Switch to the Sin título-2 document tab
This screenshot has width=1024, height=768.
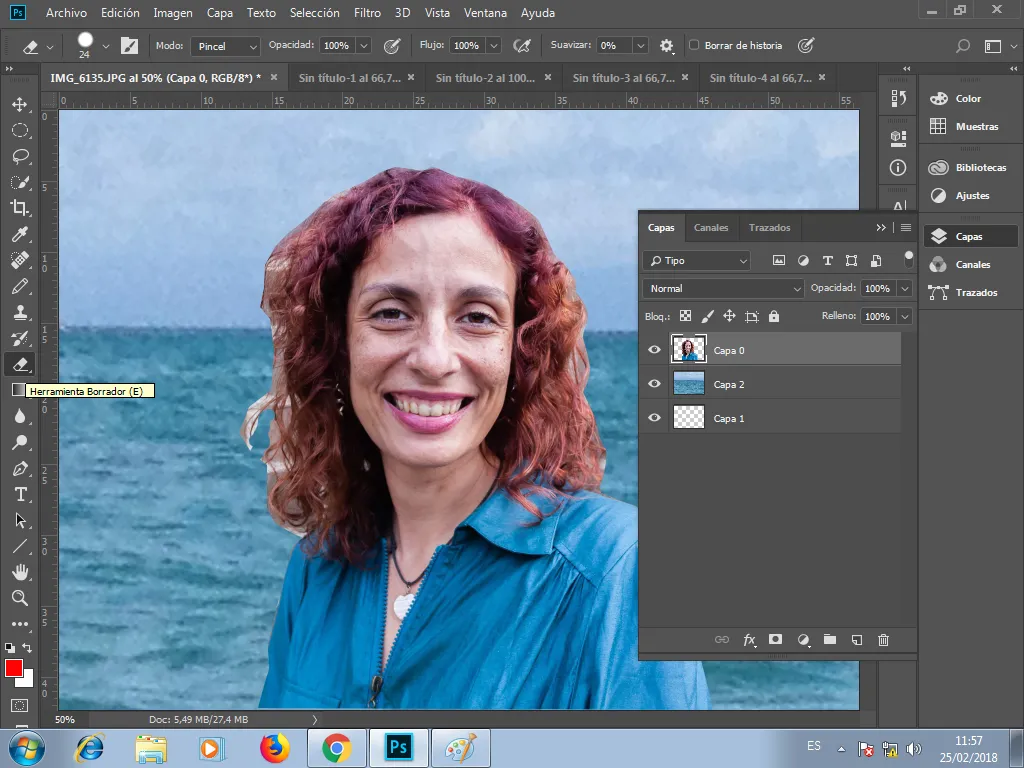pyautogui.click(x=485, y=78)
